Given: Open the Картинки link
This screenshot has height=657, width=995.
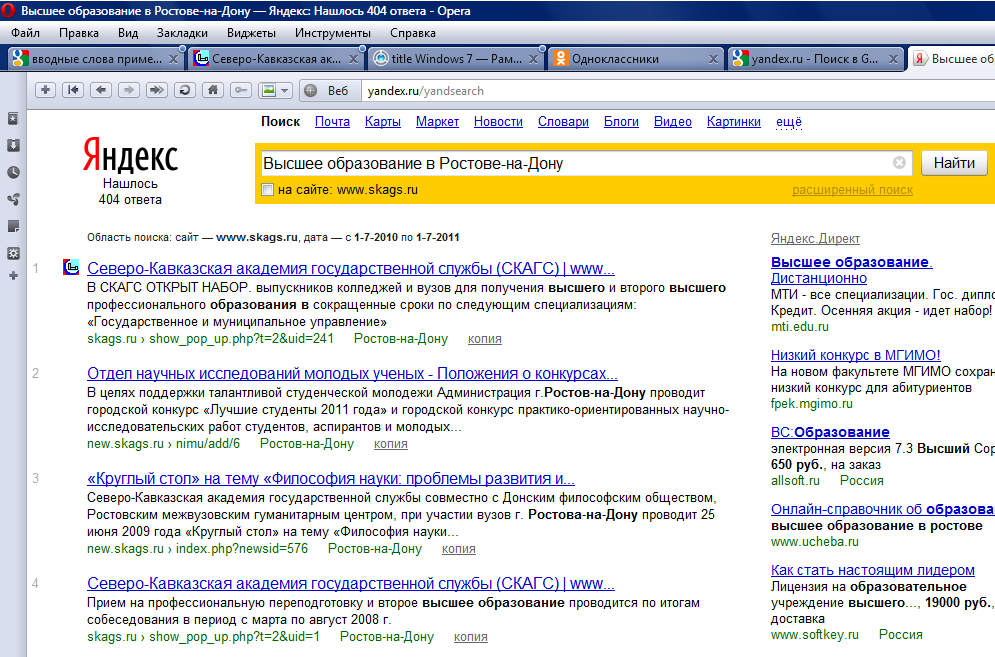Looking at the screenshot, I should [x=734, y=121].
